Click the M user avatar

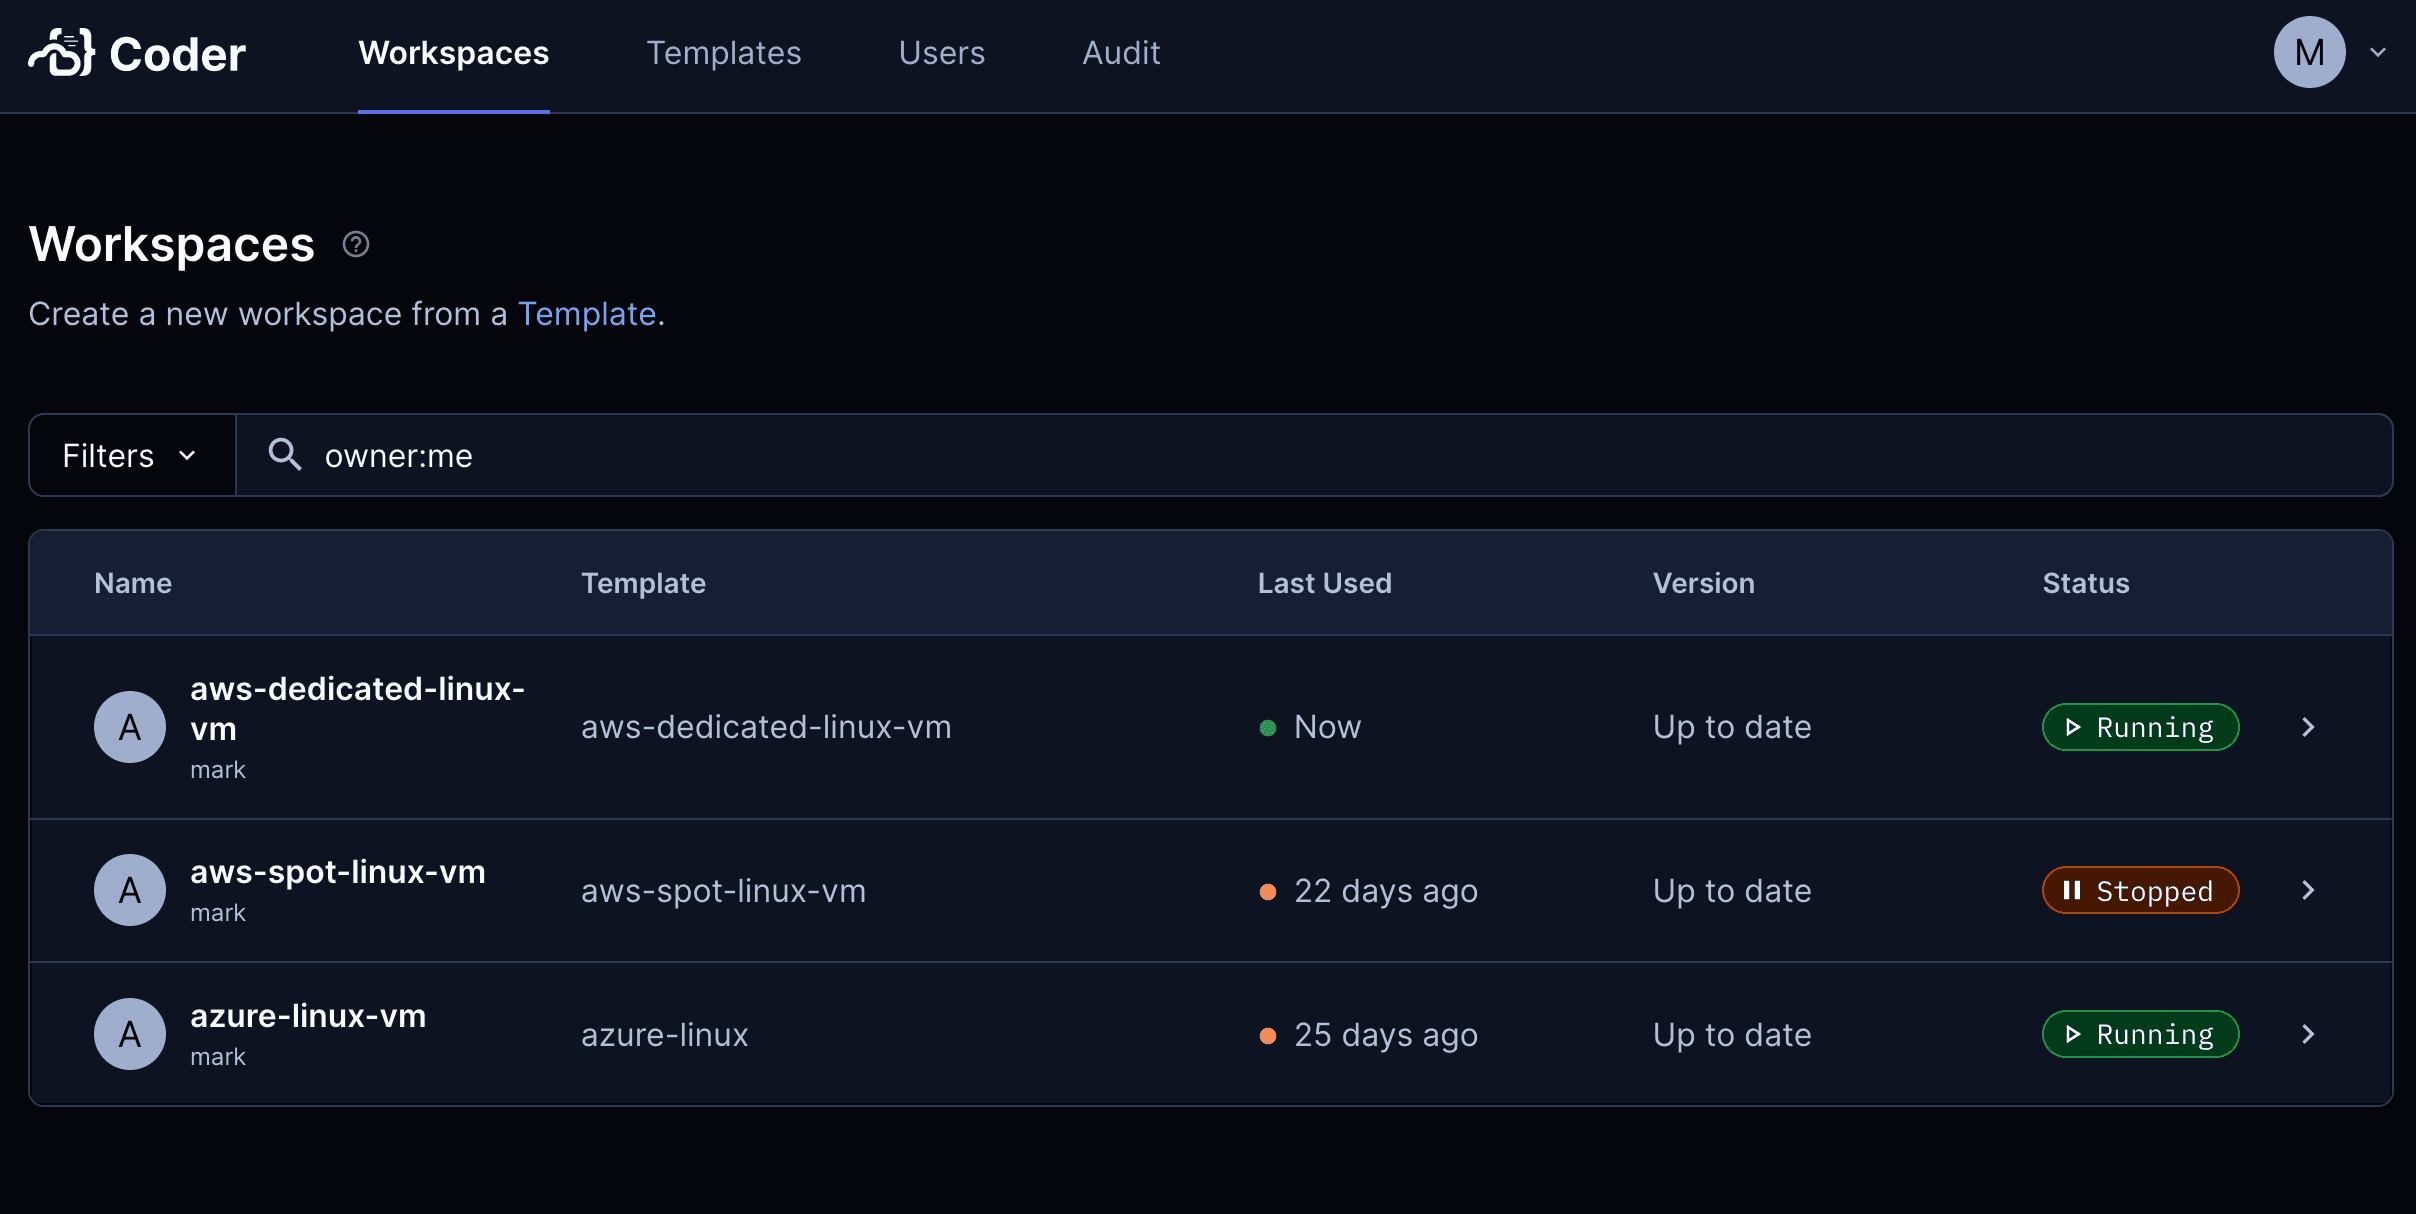(2309, 52)
